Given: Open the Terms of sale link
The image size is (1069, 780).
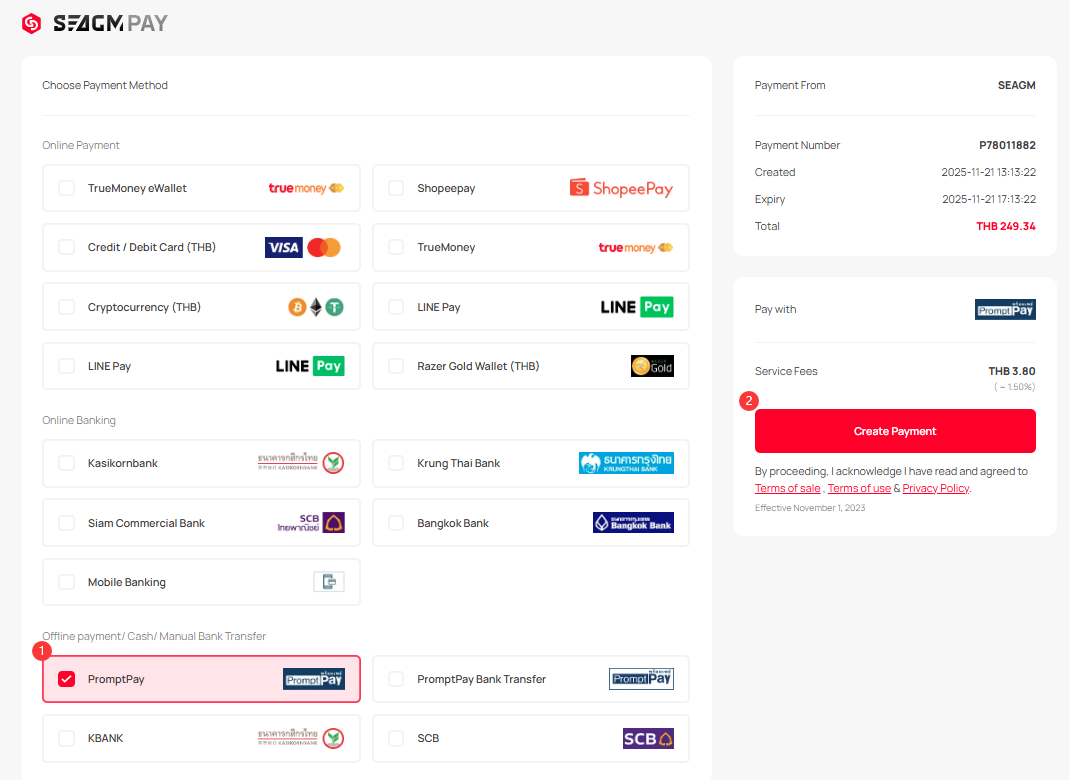Looking at the screenshot, I should coord(787,488).
